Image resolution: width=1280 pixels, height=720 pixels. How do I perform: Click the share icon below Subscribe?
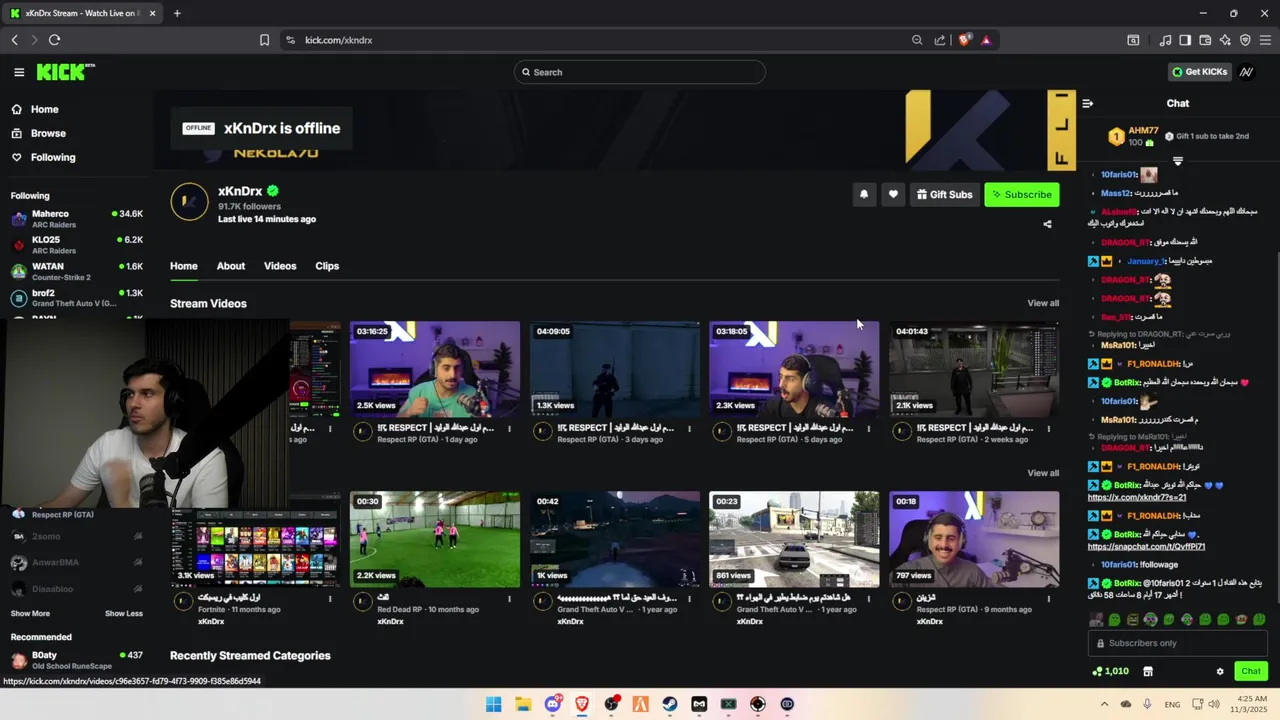(1047, 224)
